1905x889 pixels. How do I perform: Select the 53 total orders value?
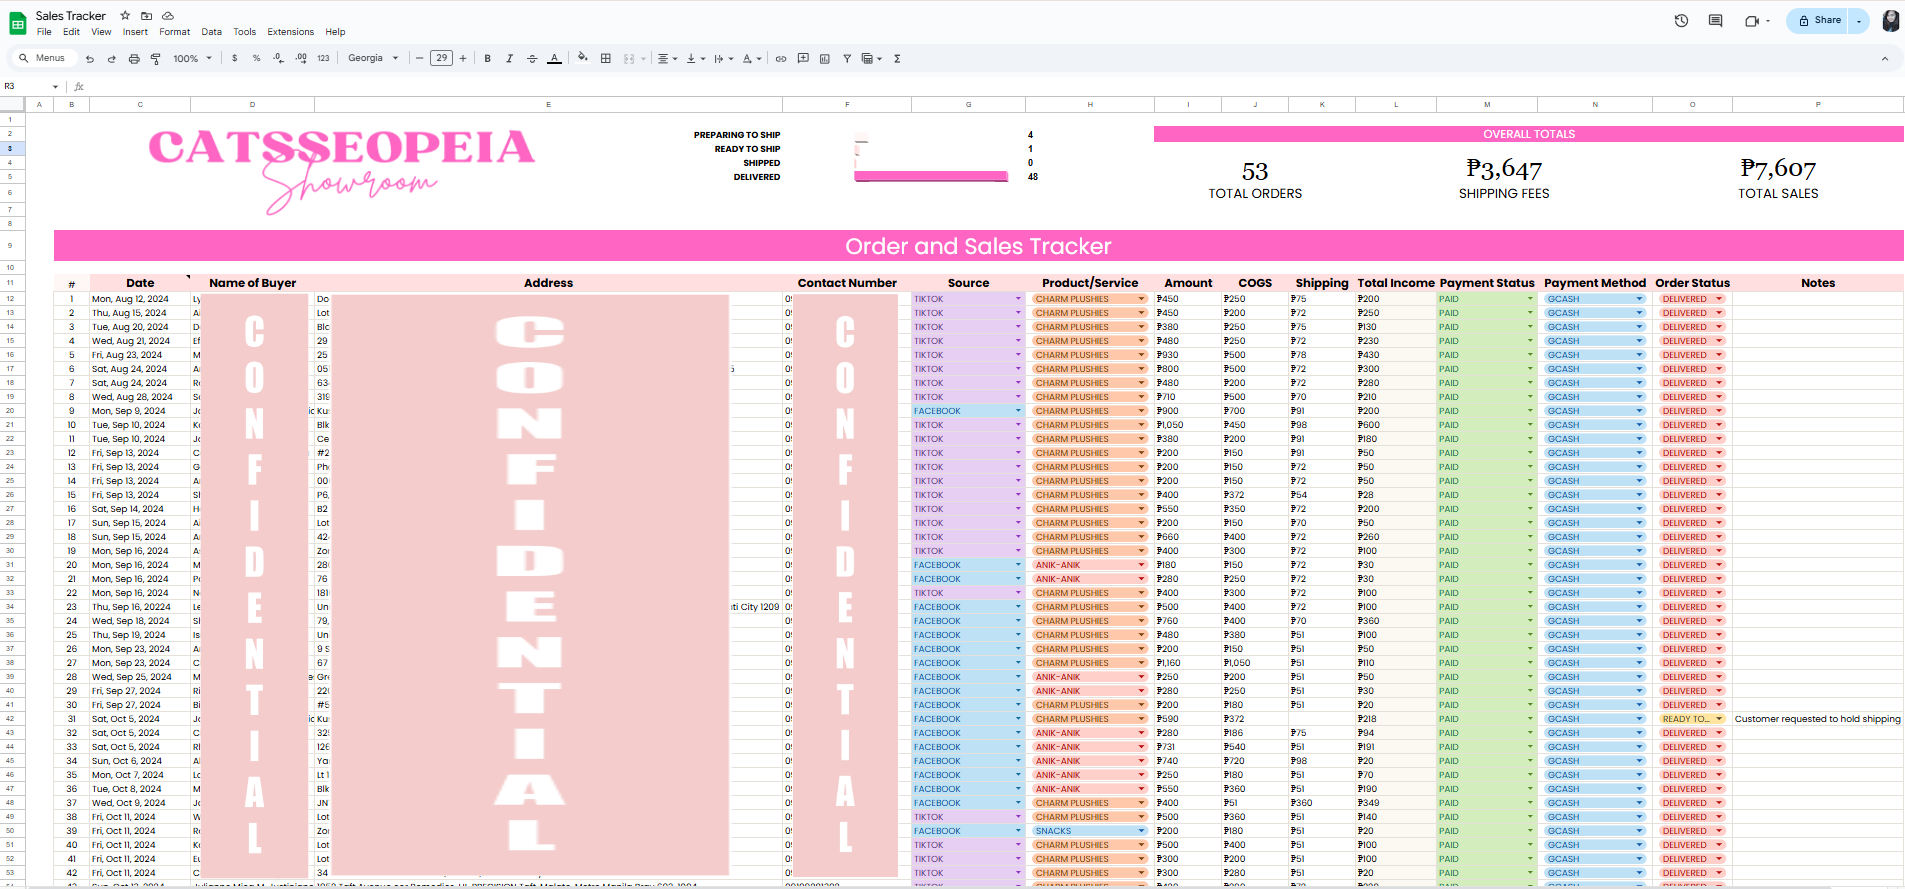pos(1255,172)
